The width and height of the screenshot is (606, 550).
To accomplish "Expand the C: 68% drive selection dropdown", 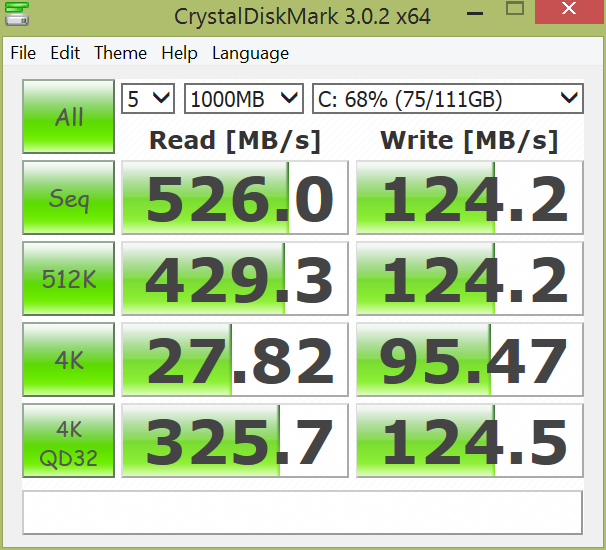I will click(448, 99).
